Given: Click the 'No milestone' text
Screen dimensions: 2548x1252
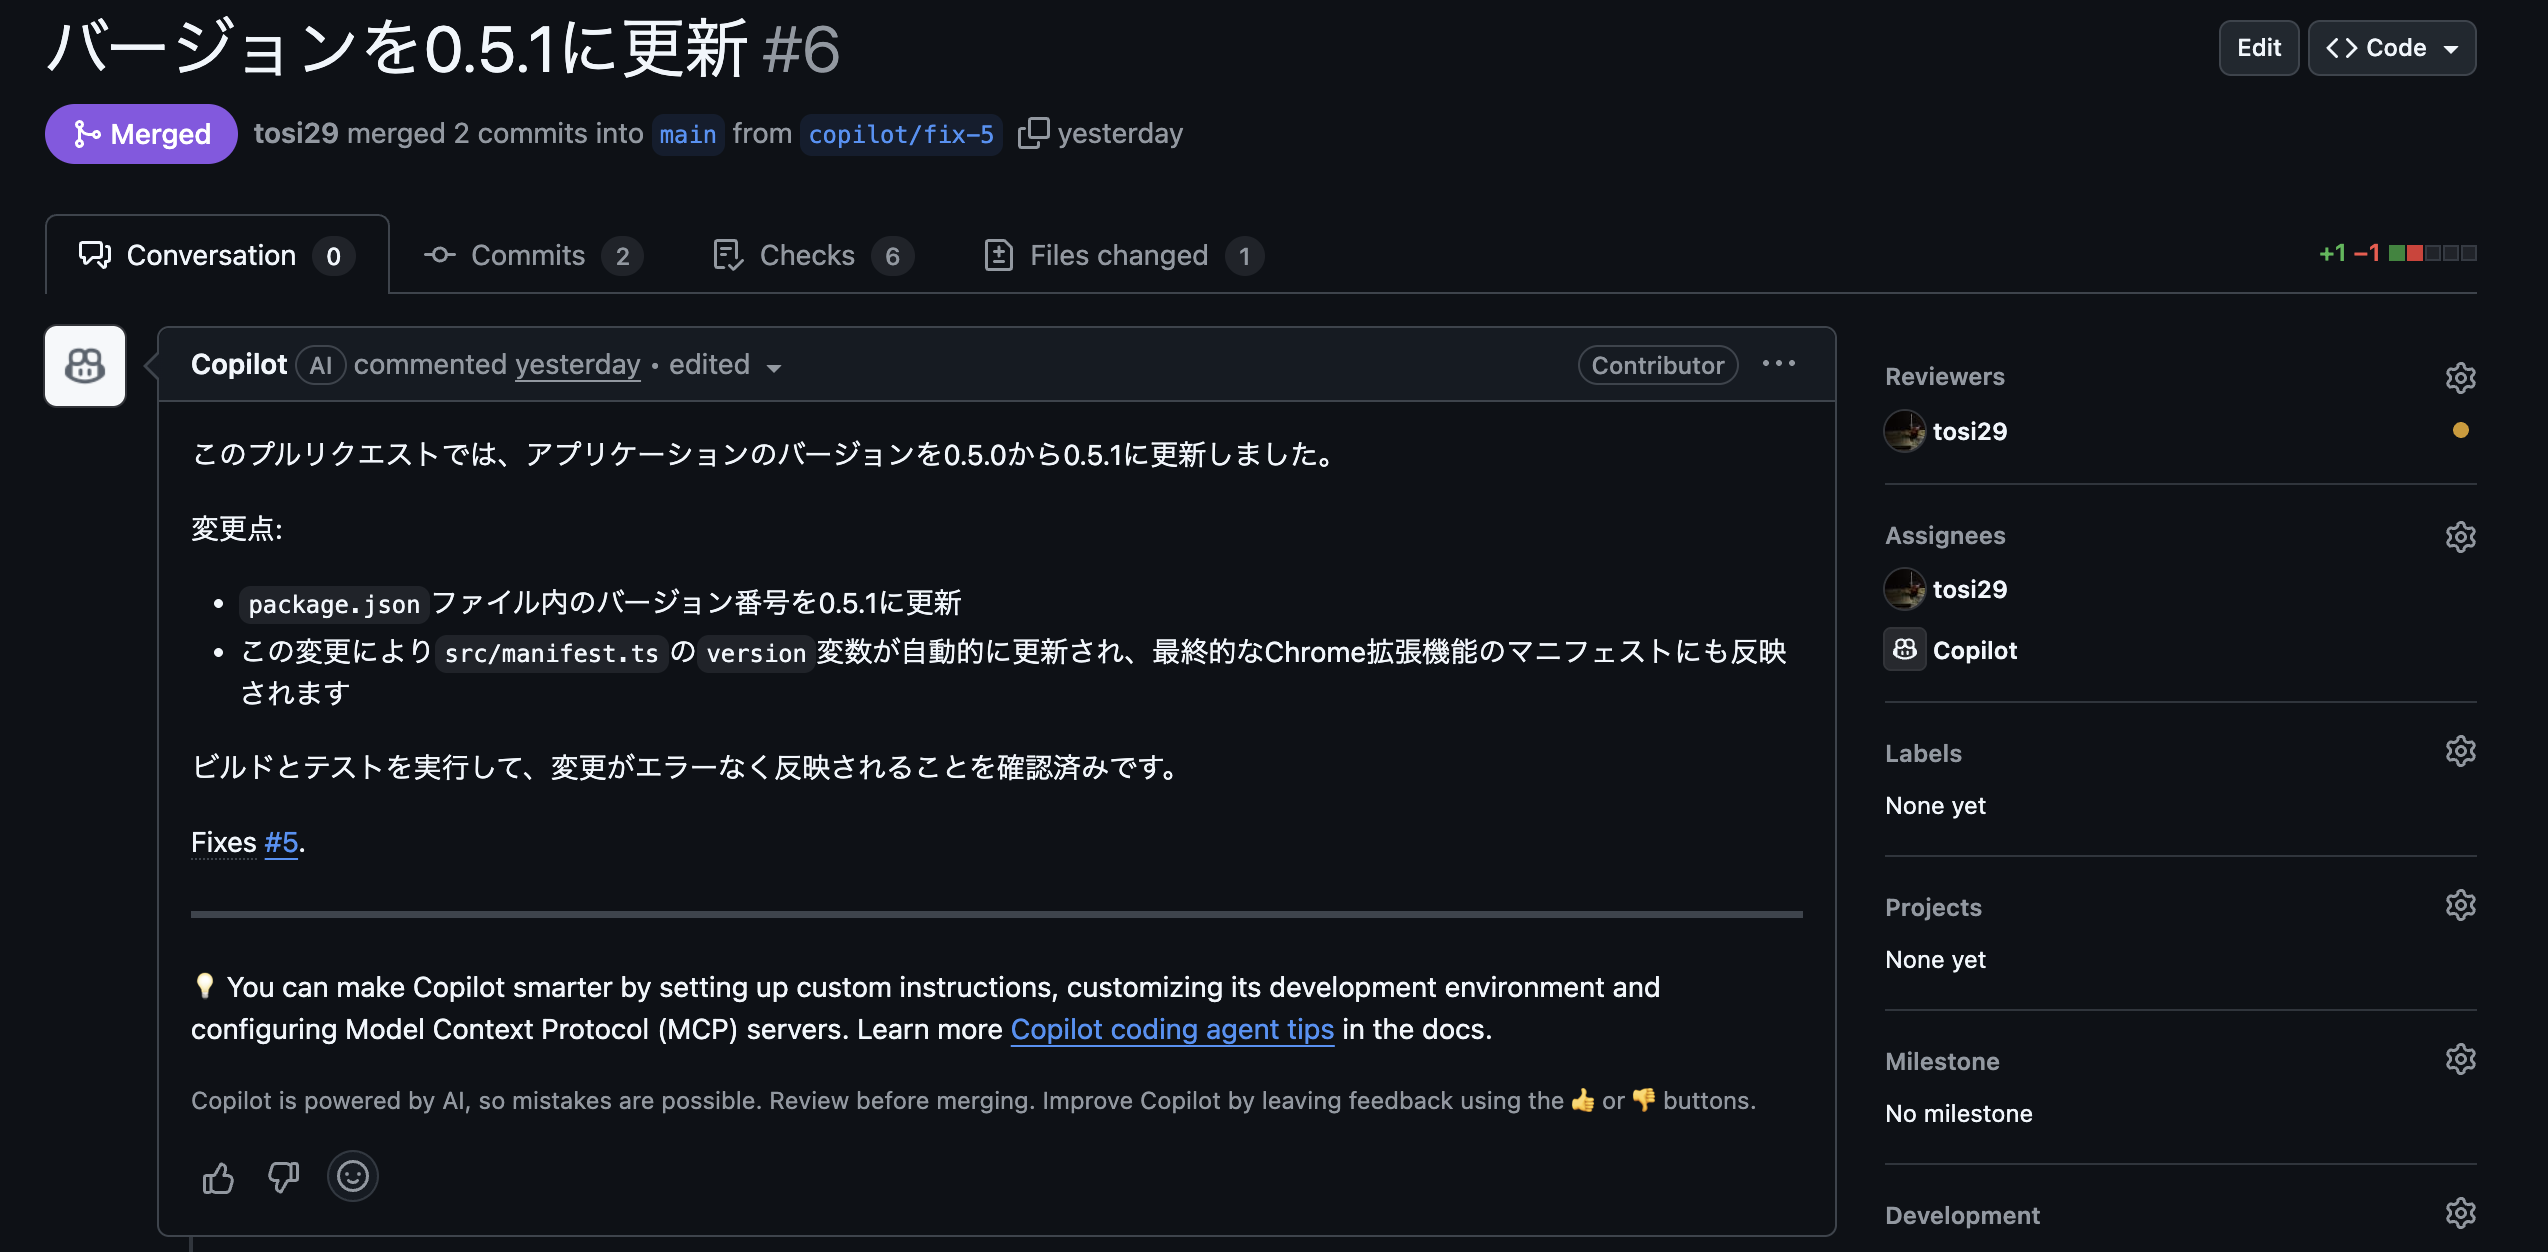Looking at the screenshot, I should click(x=1958, y=1113).
